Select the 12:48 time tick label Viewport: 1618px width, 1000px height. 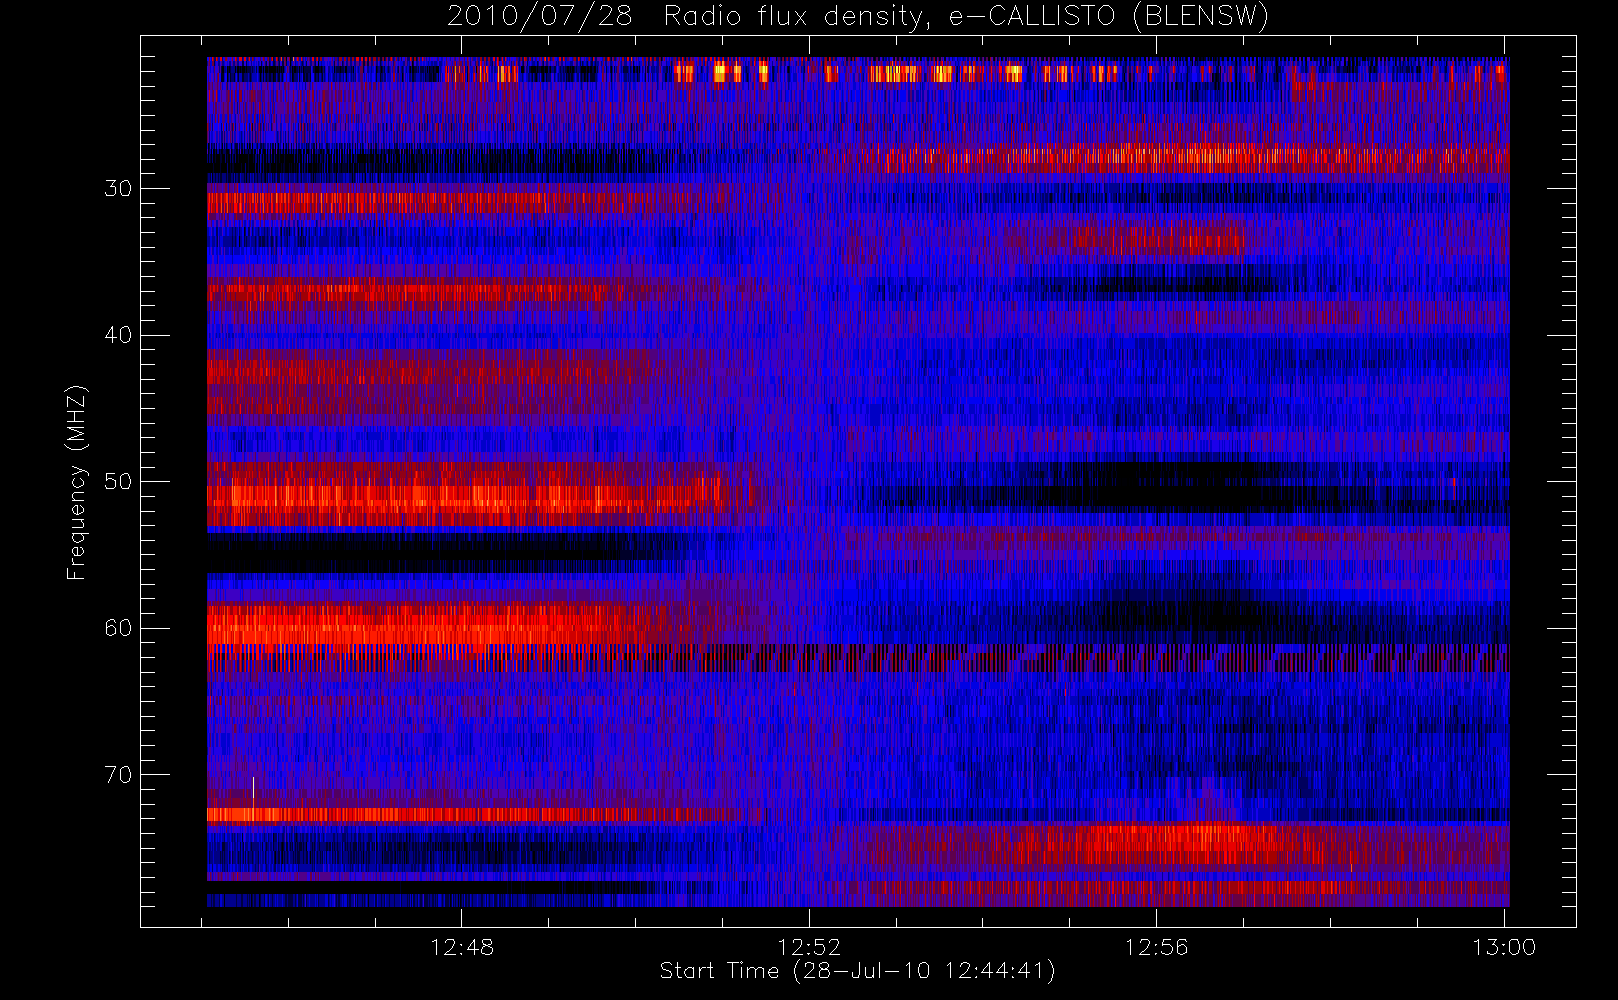(x=462, y=947)
